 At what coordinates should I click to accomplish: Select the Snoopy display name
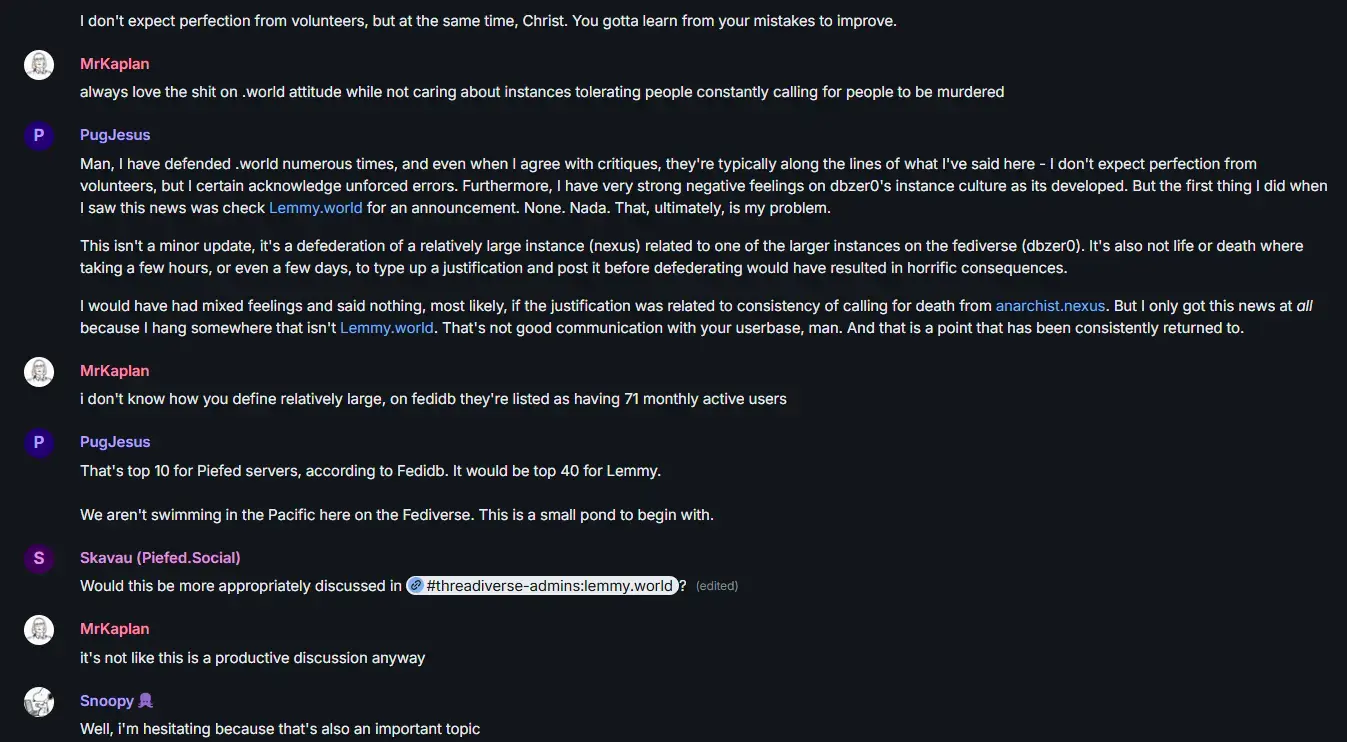point(107,701)
